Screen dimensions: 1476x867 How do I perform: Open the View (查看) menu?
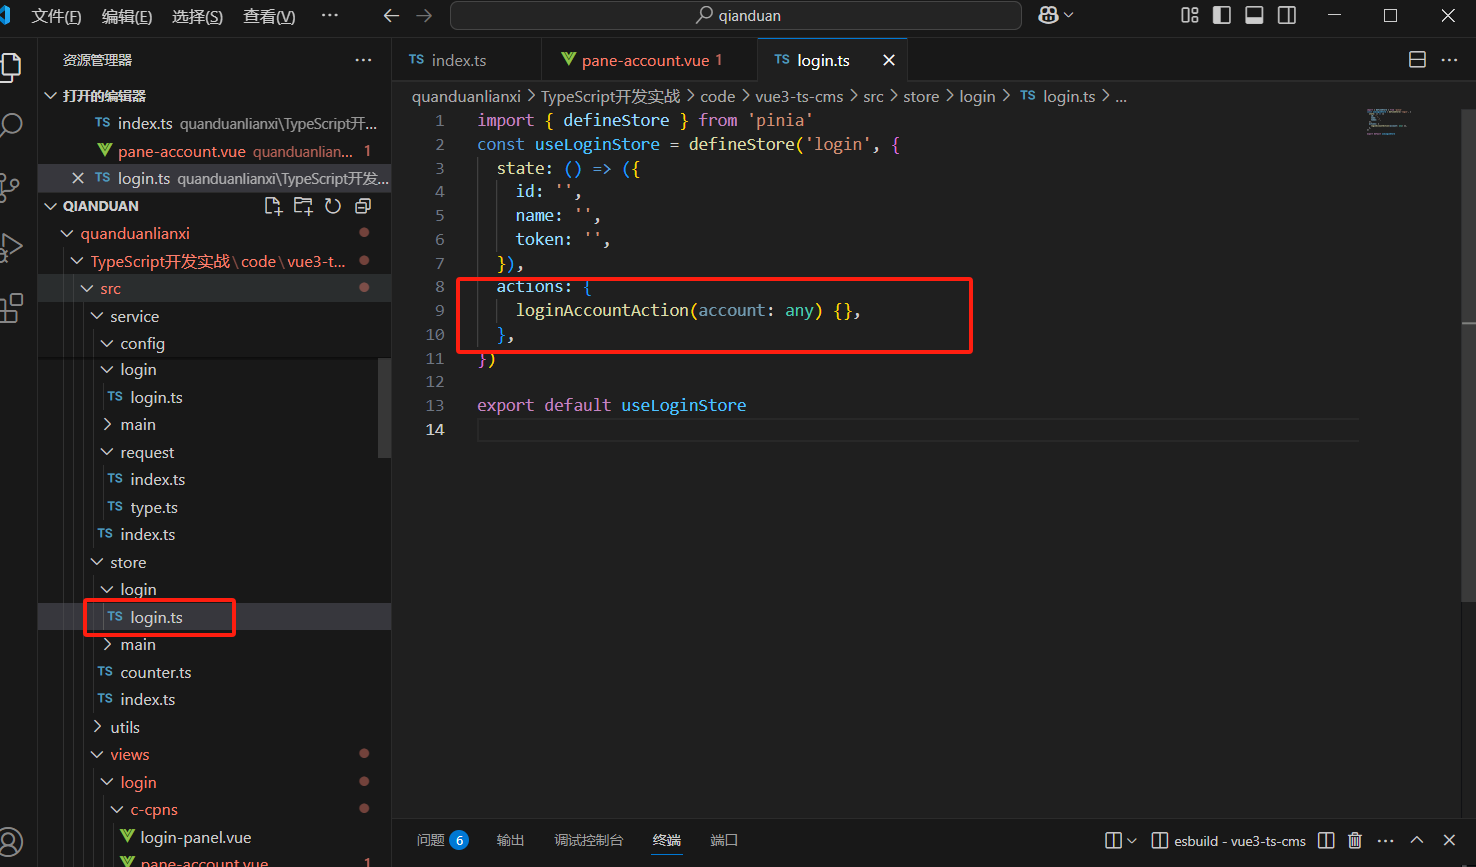[x=269, y=16]
